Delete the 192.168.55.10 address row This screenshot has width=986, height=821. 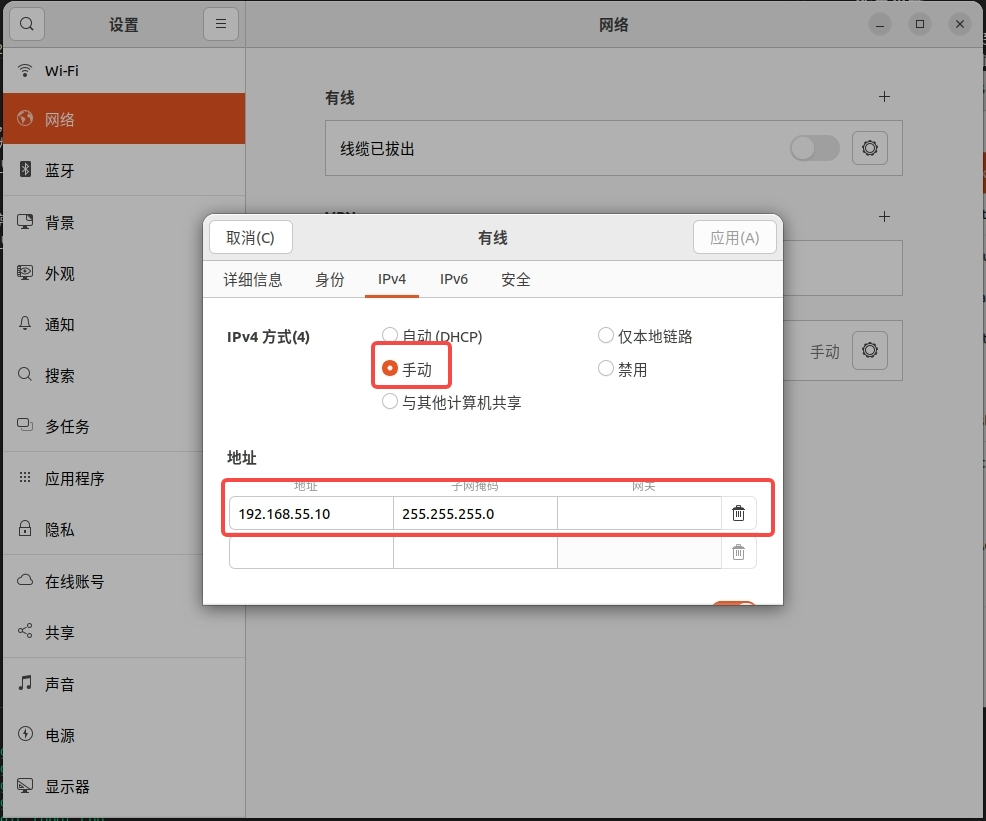(739, 514)
